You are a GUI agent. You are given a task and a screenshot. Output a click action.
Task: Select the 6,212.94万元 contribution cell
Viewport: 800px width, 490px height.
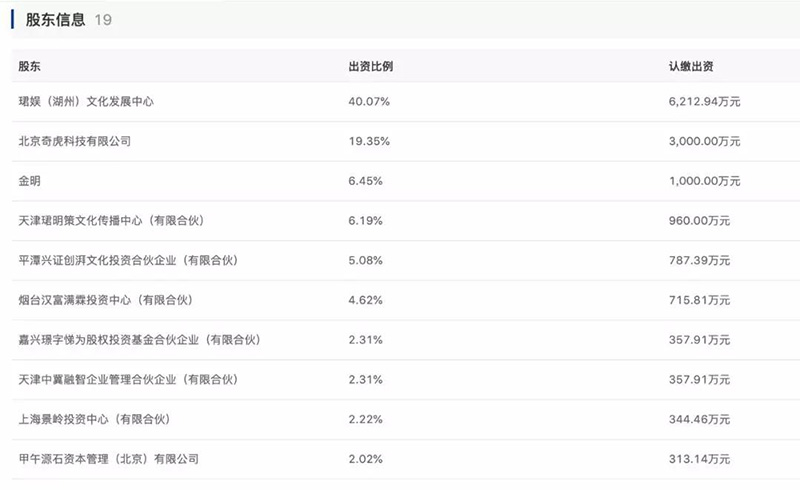click(705, 102)
